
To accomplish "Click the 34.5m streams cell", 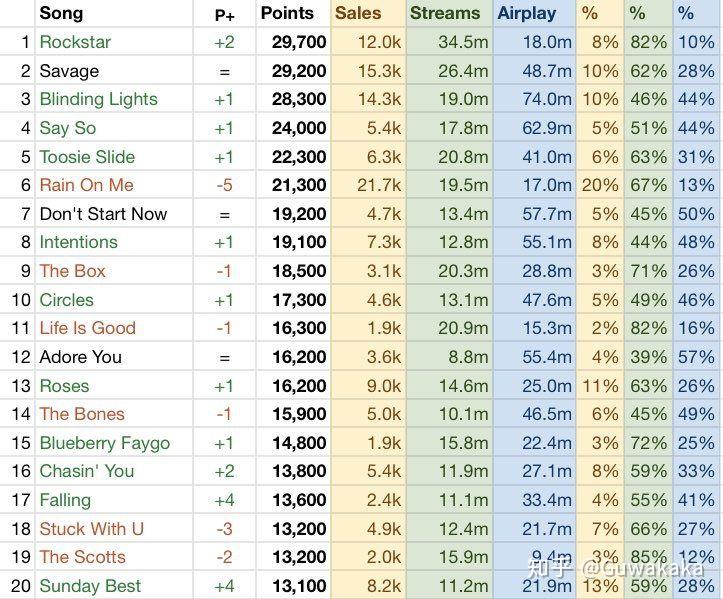I will click(463, 42).
